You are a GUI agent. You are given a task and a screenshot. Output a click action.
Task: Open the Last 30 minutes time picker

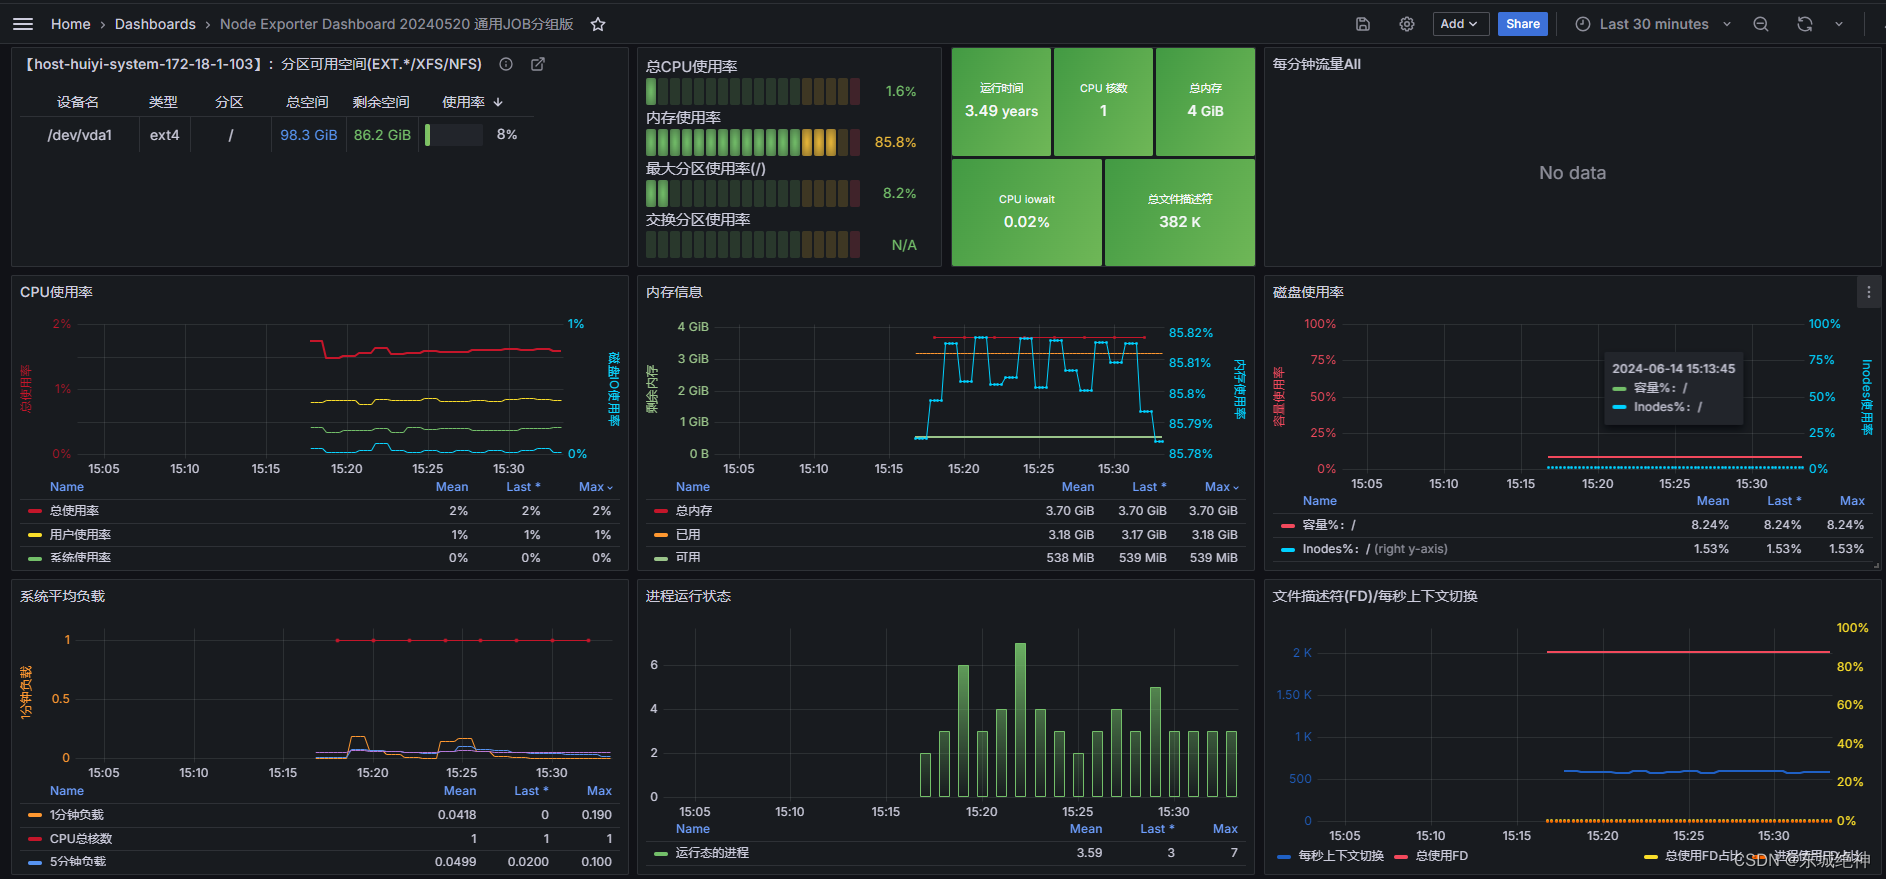1653,24
